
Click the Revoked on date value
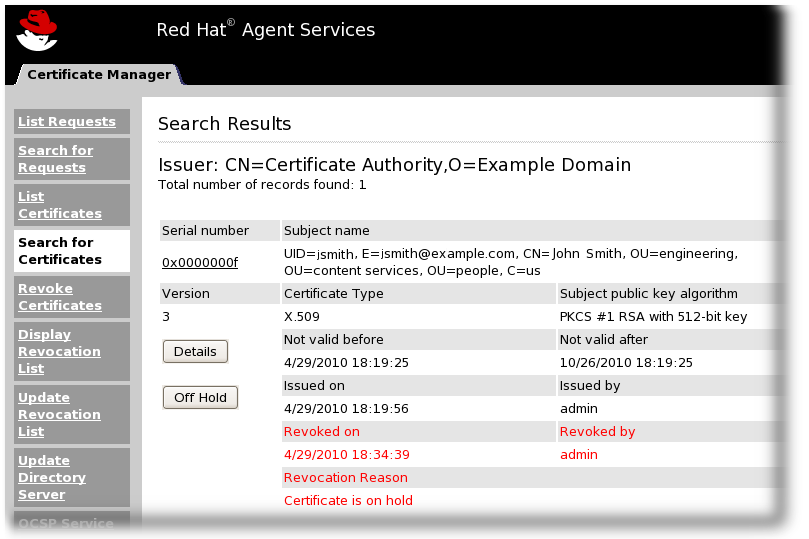point(347,455)
